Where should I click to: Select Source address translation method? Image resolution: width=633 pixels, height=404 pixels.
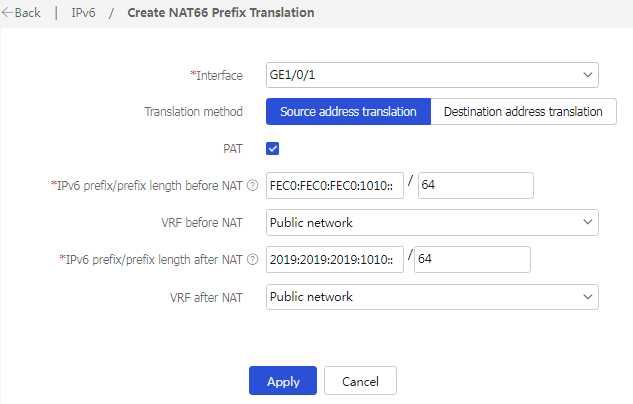pyautogui.click(x=348, y=111)
